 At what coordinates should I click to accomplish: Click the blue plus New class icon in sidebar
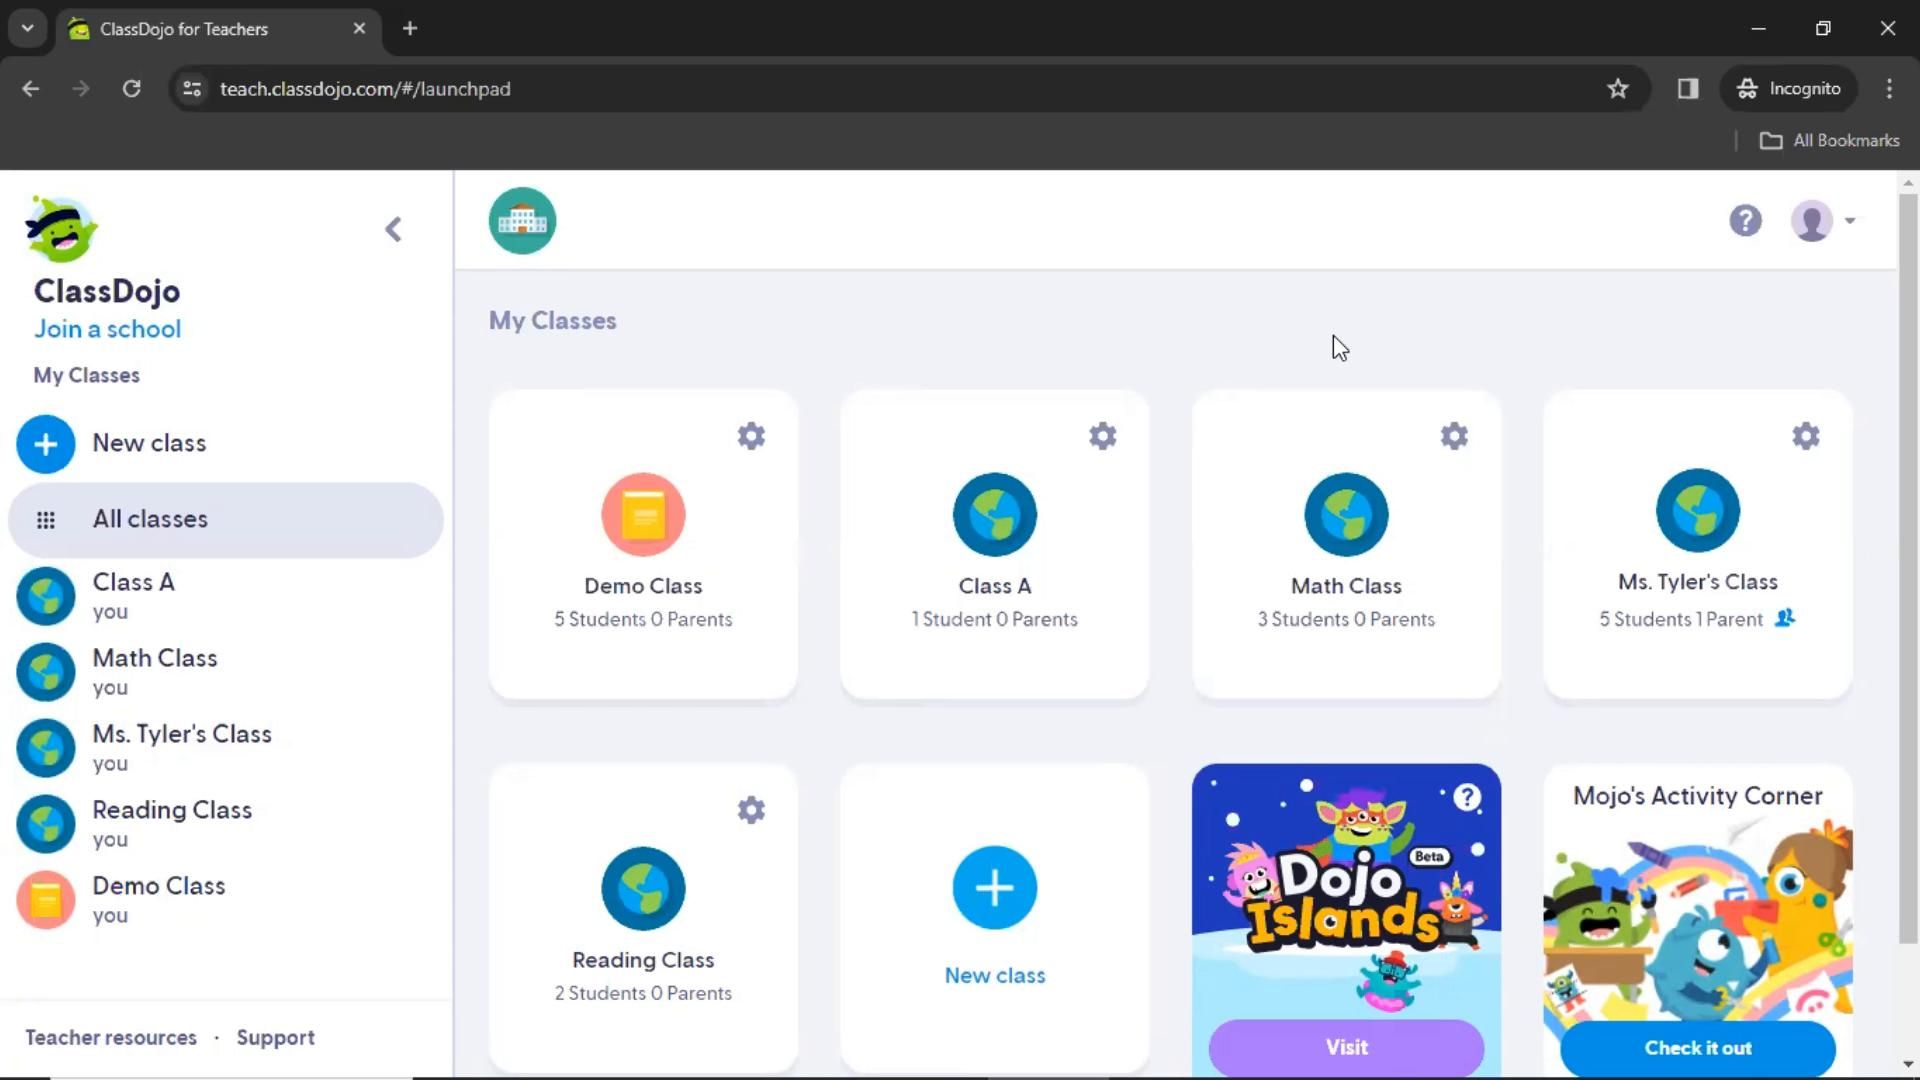[x=45, y=444]
